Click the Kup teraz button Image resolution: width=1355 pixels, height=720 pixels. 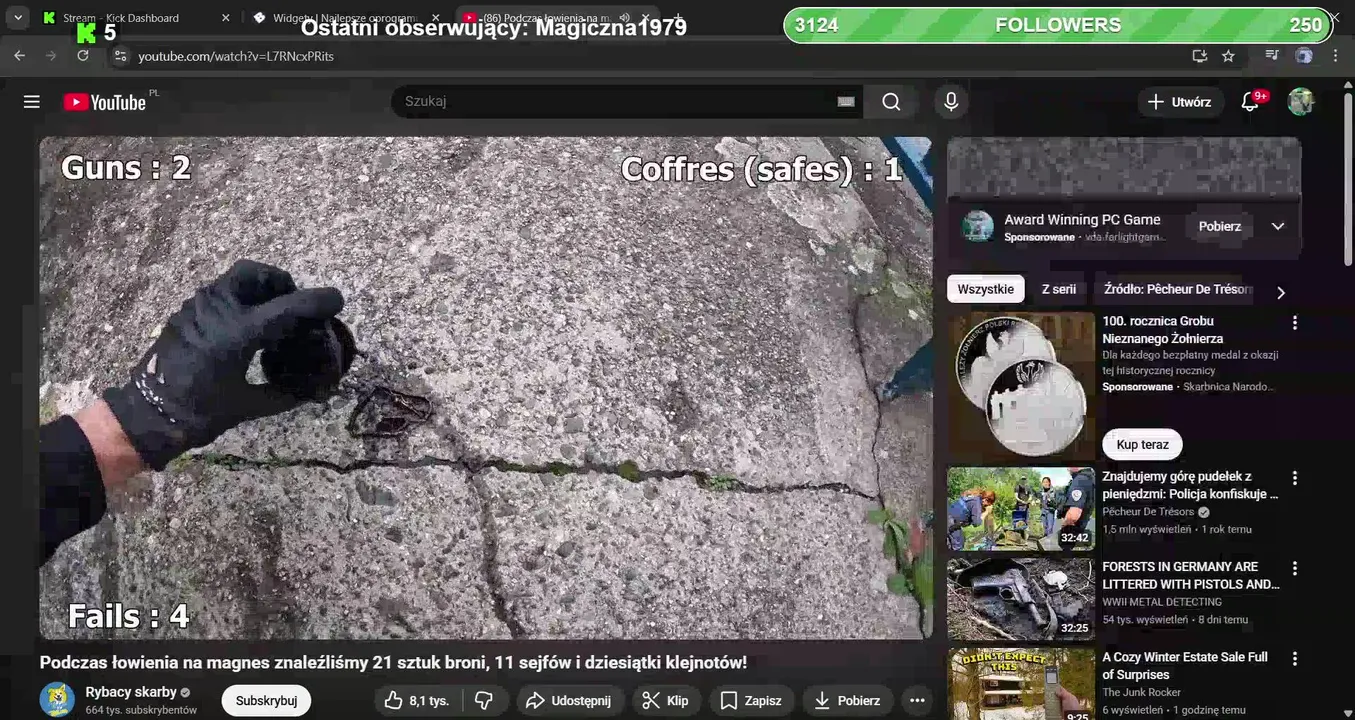1142,445
